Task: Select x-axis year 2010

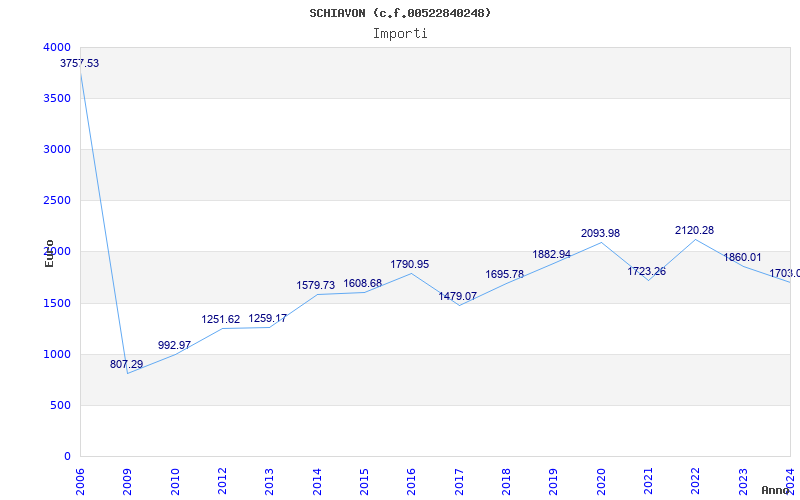Action: point(175,482)
